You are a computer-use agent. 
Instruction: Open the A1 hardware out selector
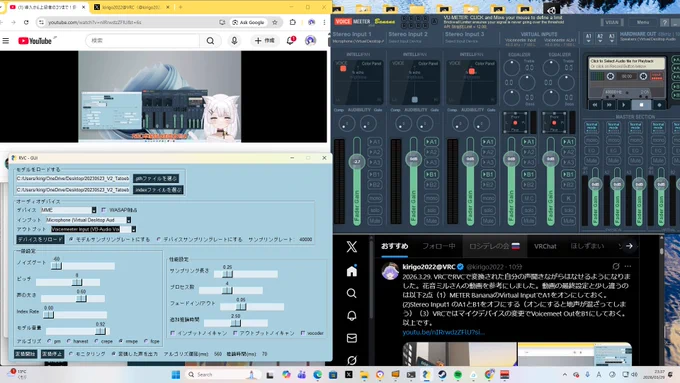[588, 38]
